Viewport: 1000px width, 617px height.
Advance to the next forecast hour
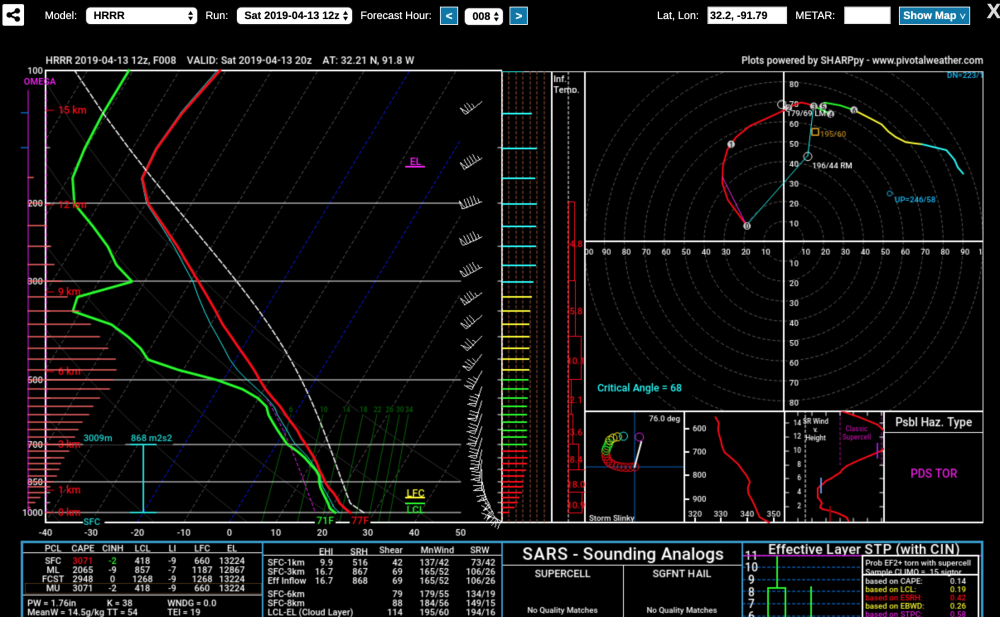point(518,16)
